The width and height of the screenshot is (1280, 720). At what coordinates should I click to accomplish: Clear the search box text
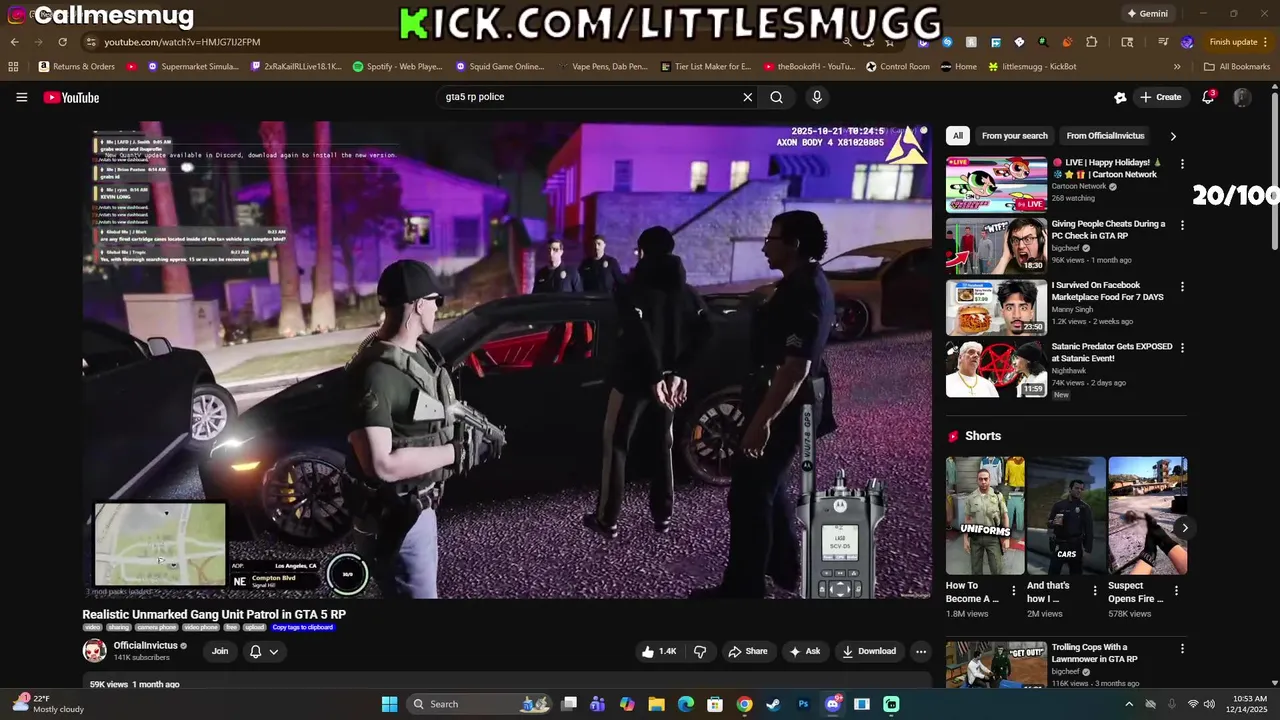[x=747, y=97]
